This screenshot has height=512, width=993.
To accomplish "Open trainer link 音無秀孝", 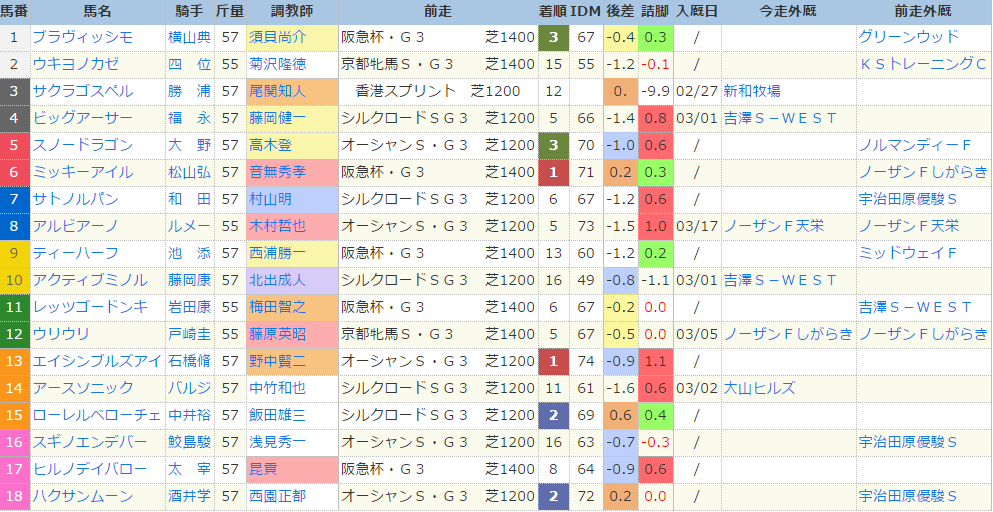I will (x=278, y=172).
